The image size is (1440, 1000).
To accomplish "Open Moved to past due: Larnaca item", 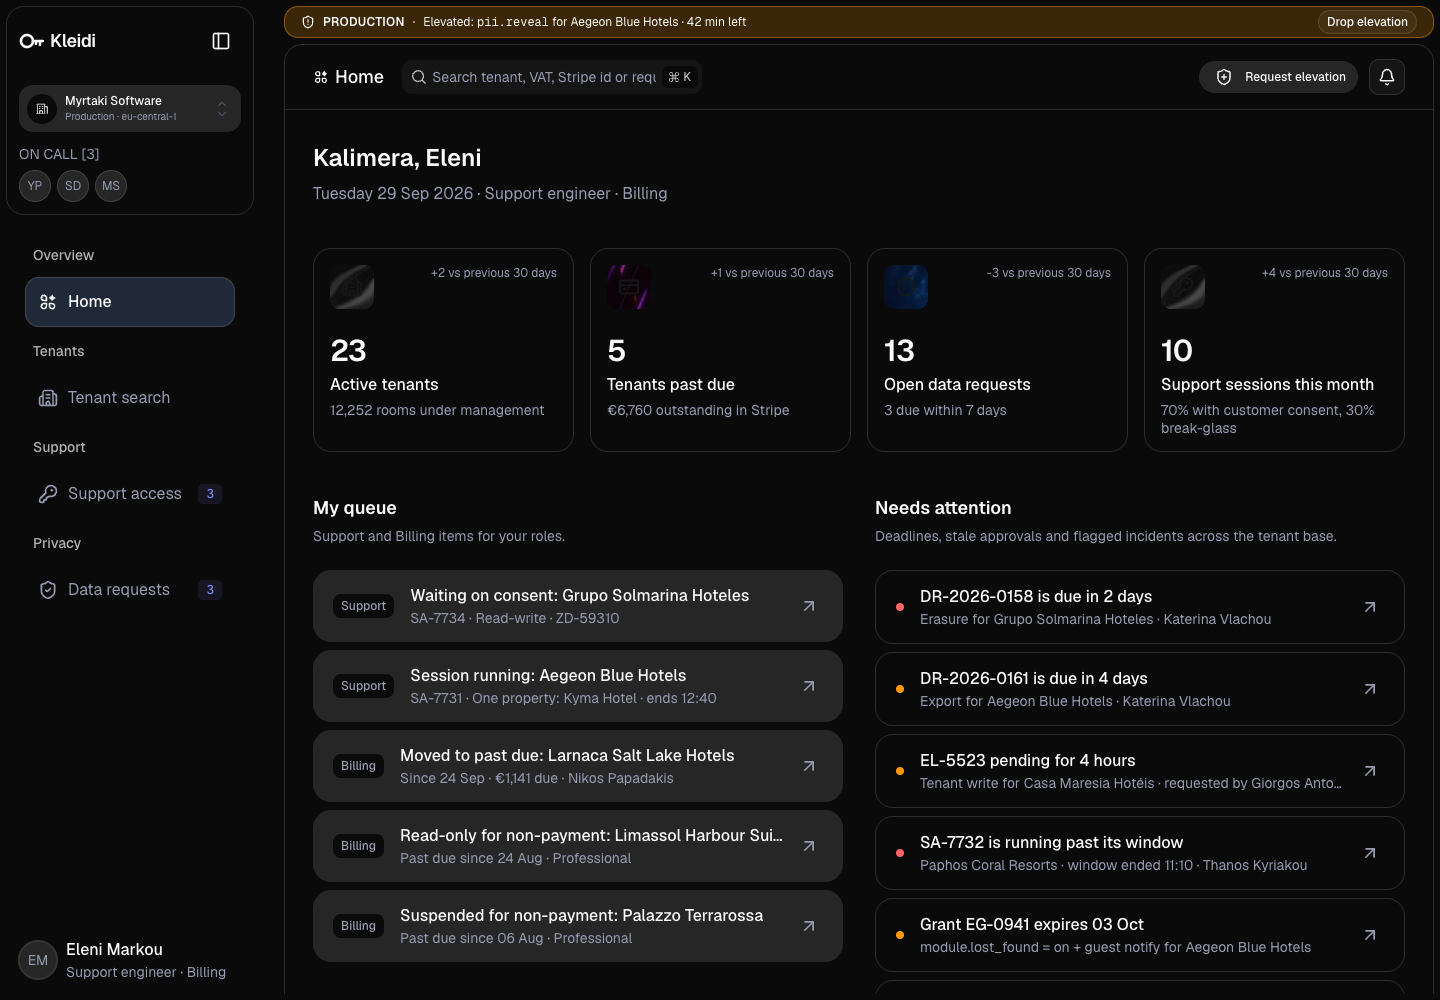I will click(578, 766).
